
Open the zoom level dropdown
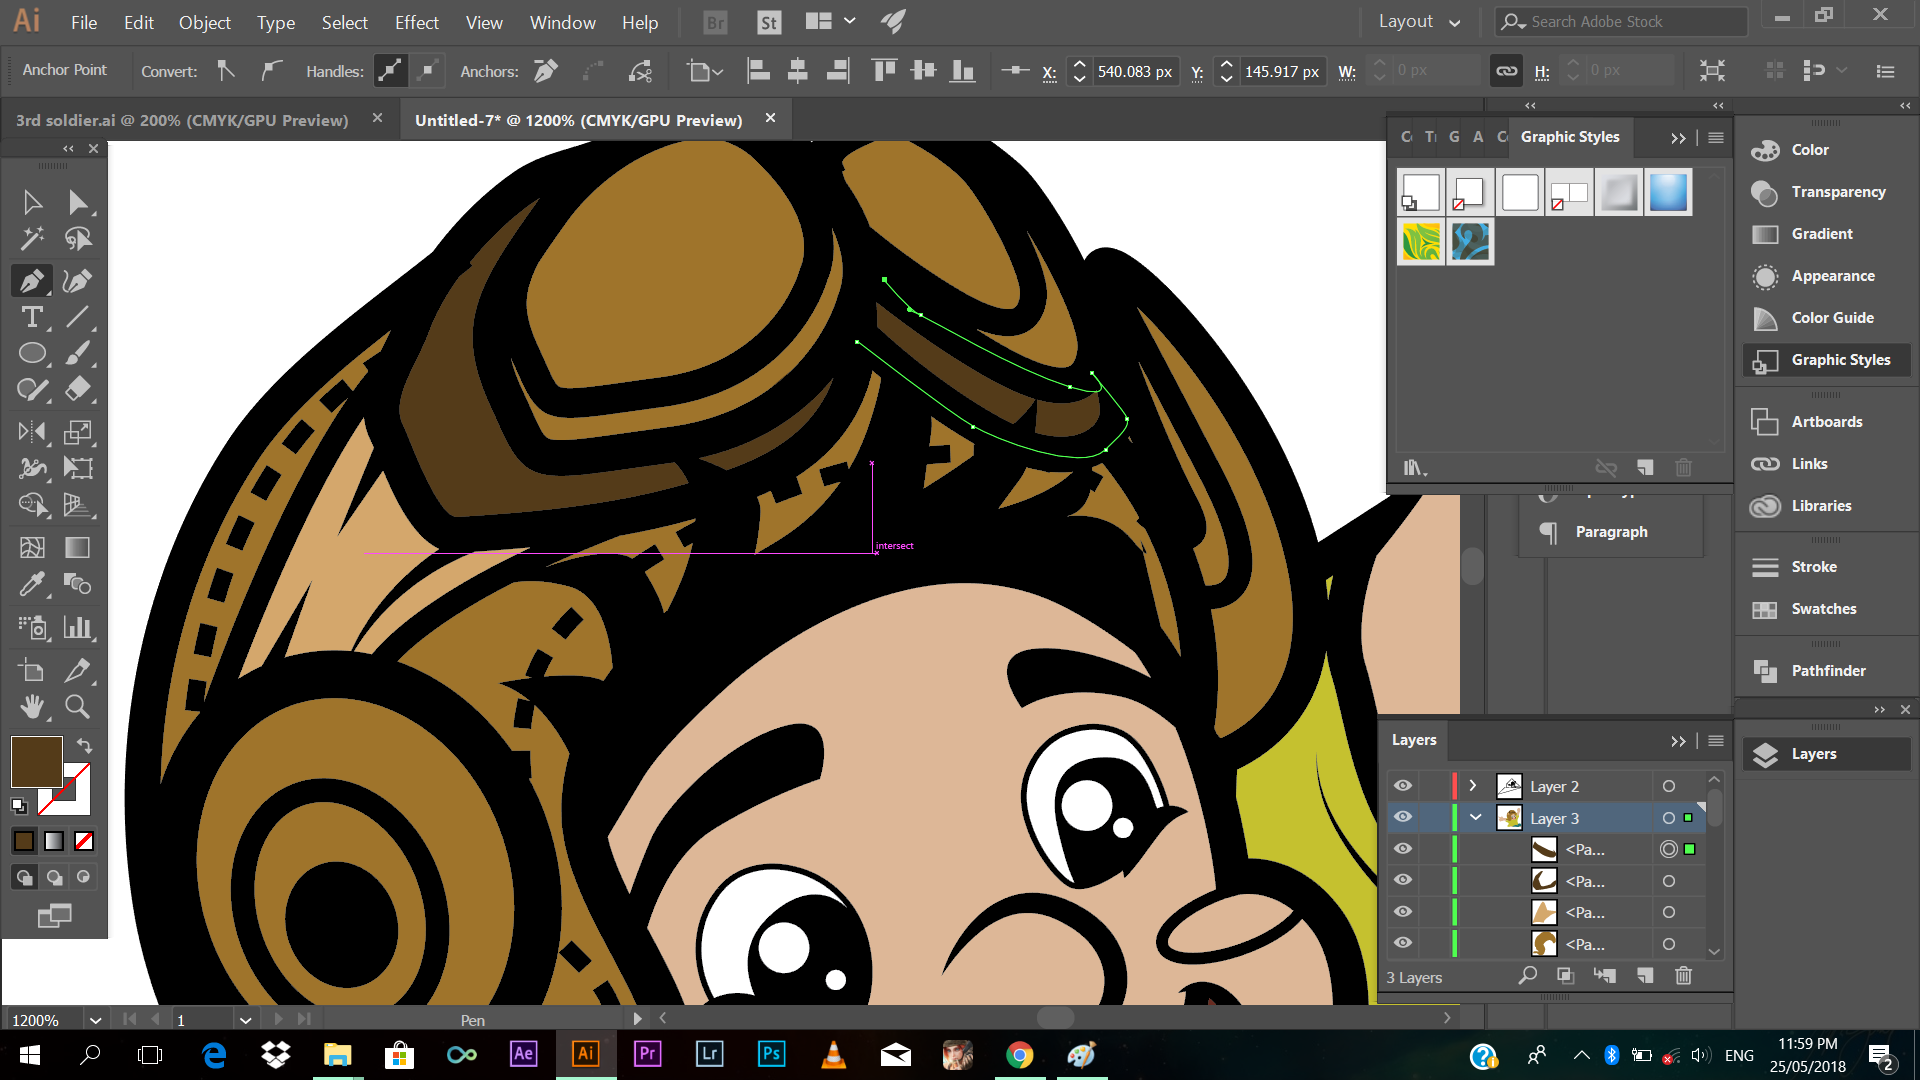95,1020
